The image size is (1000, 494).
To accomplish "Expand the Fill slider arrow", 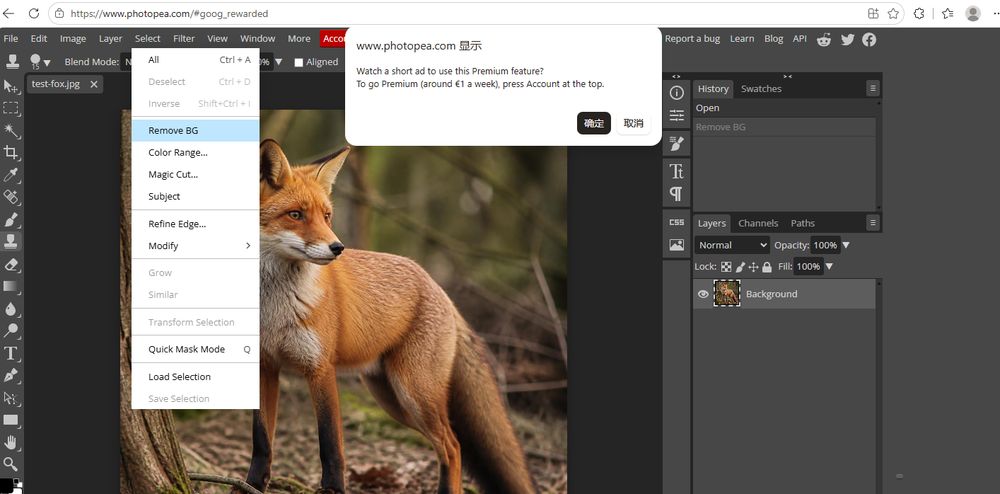I will 829,266.
